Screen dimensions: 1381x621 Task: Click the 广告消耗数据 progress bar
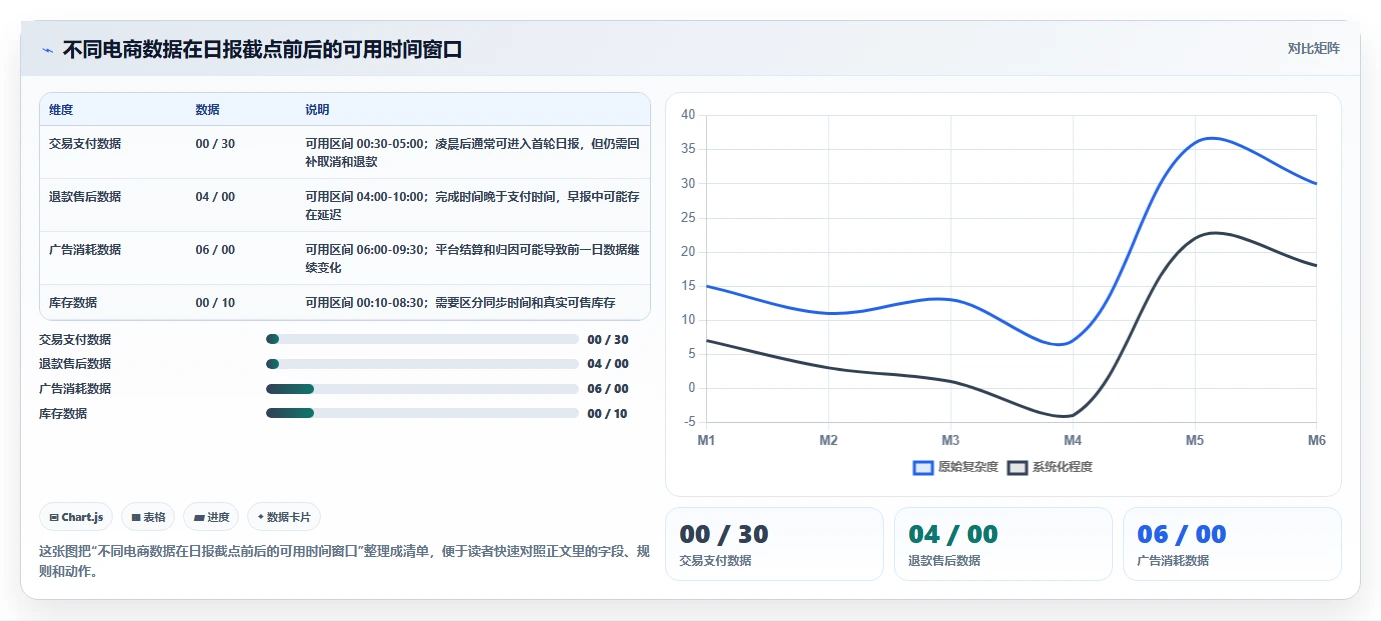[x=422, y=389]
